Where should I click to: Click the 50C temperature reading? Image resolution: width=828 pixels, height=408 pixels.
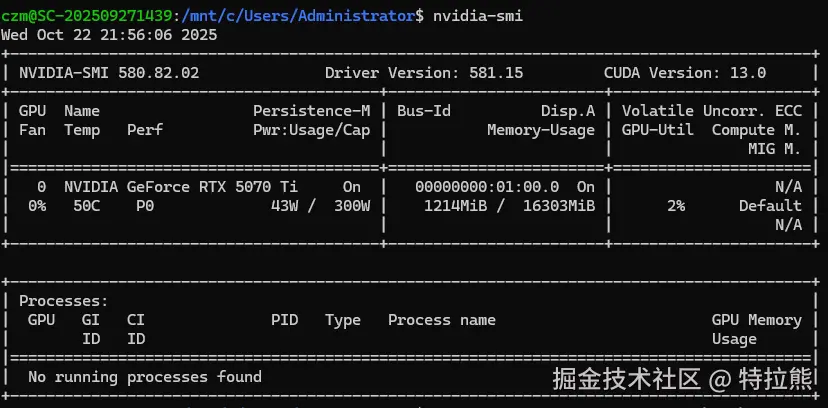[x=81, y=206]
